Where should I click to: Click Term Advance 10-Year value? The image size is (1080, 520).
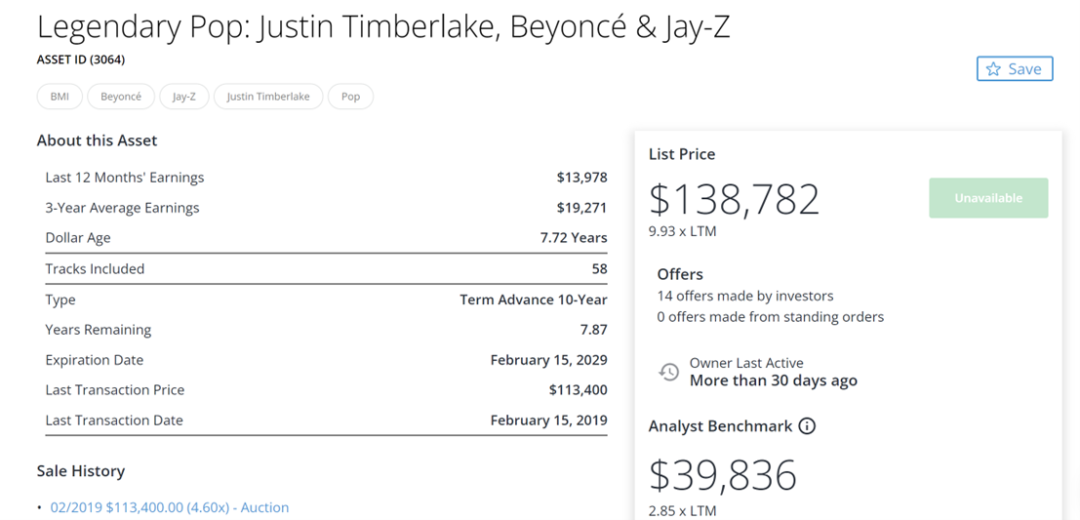coord(534,300)
